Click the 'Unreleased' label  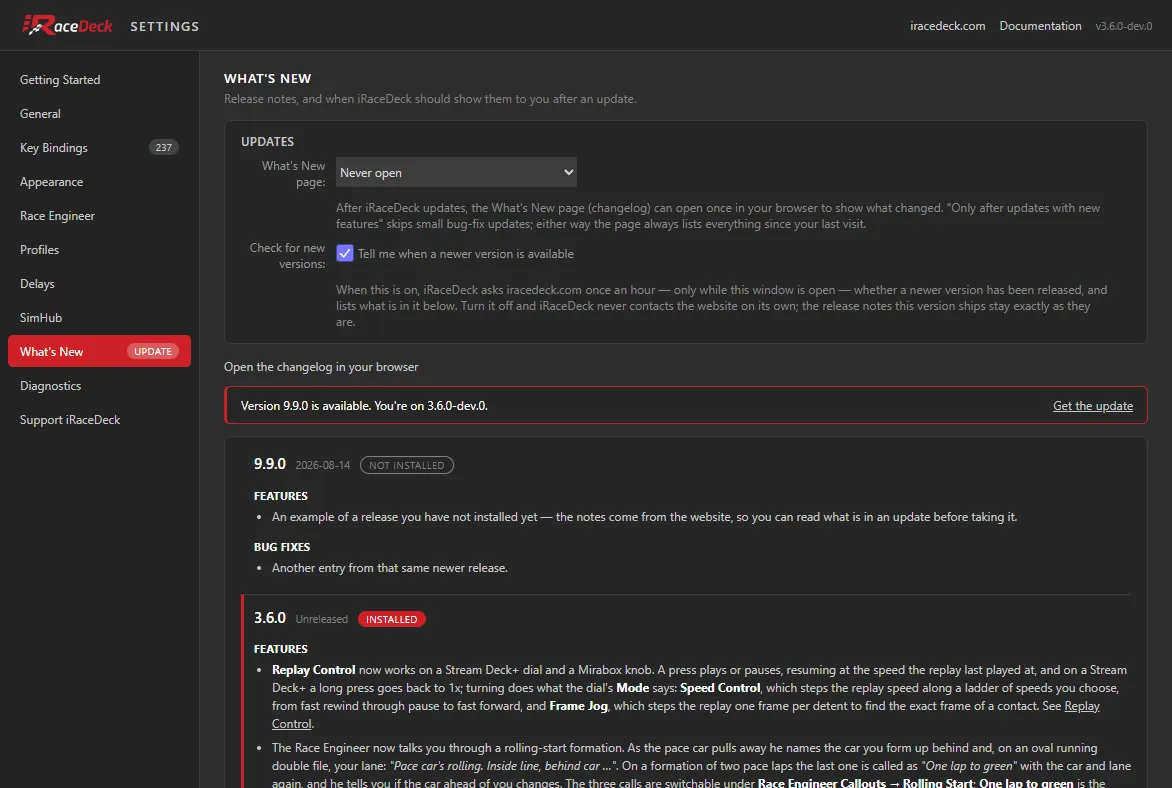[321, 619]
